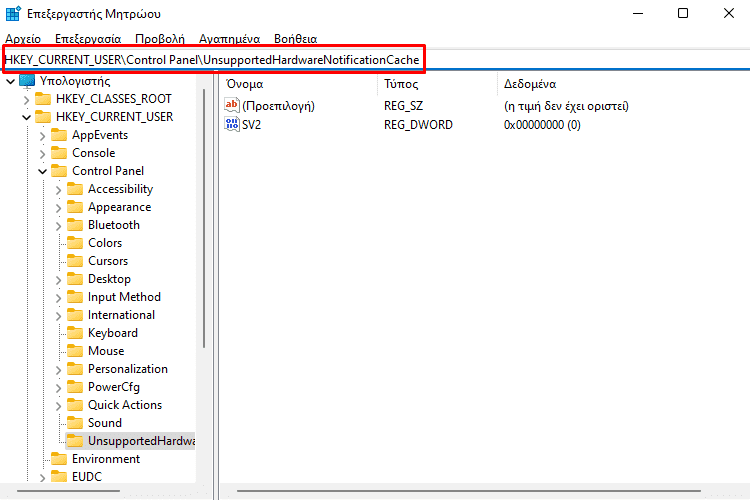Click the AppEvents folder icon
This screenshot has width=750, height=500.
tap(59, 135)
